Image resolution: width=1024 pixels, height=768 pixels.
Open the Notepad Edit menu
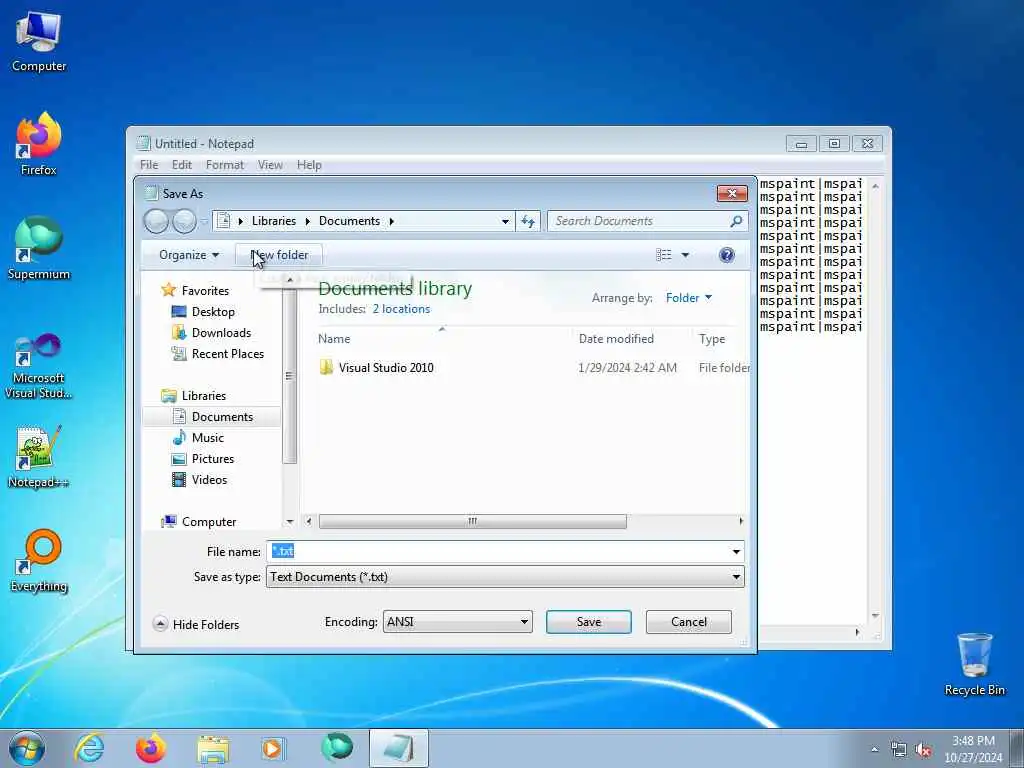pyautogui.click(x=182, y=165)
